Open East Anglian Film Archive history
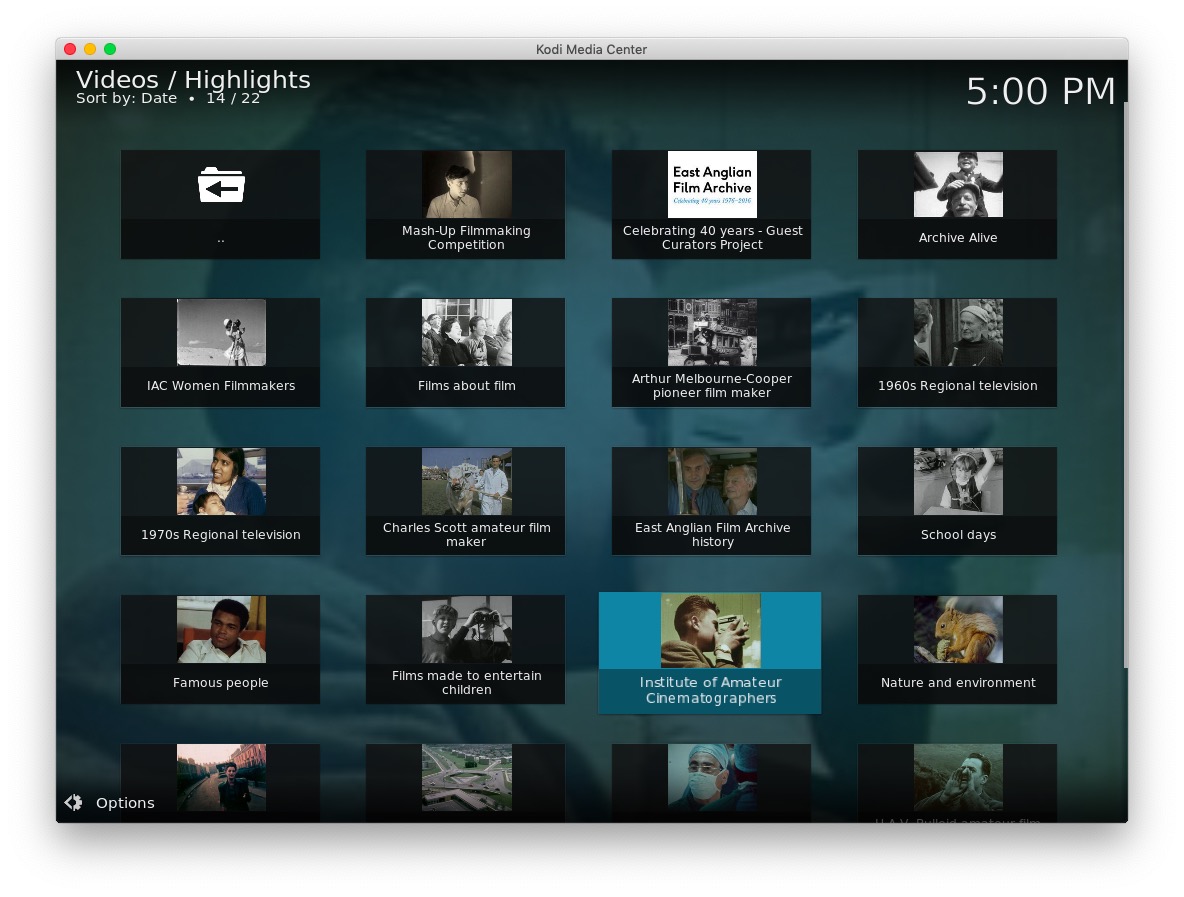Screen dimensions: 1184x897 [x=712, y=500]
